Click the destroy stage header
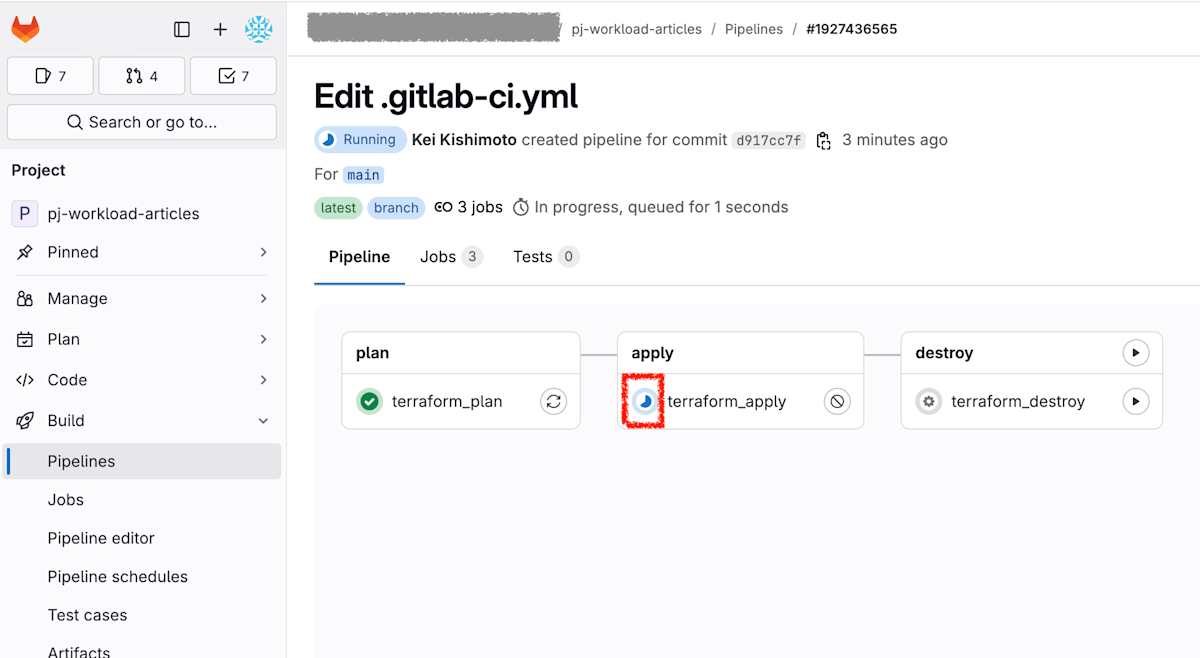Image resolution: width=1200 pixels, height=658 pixels. tap(944, 353)
